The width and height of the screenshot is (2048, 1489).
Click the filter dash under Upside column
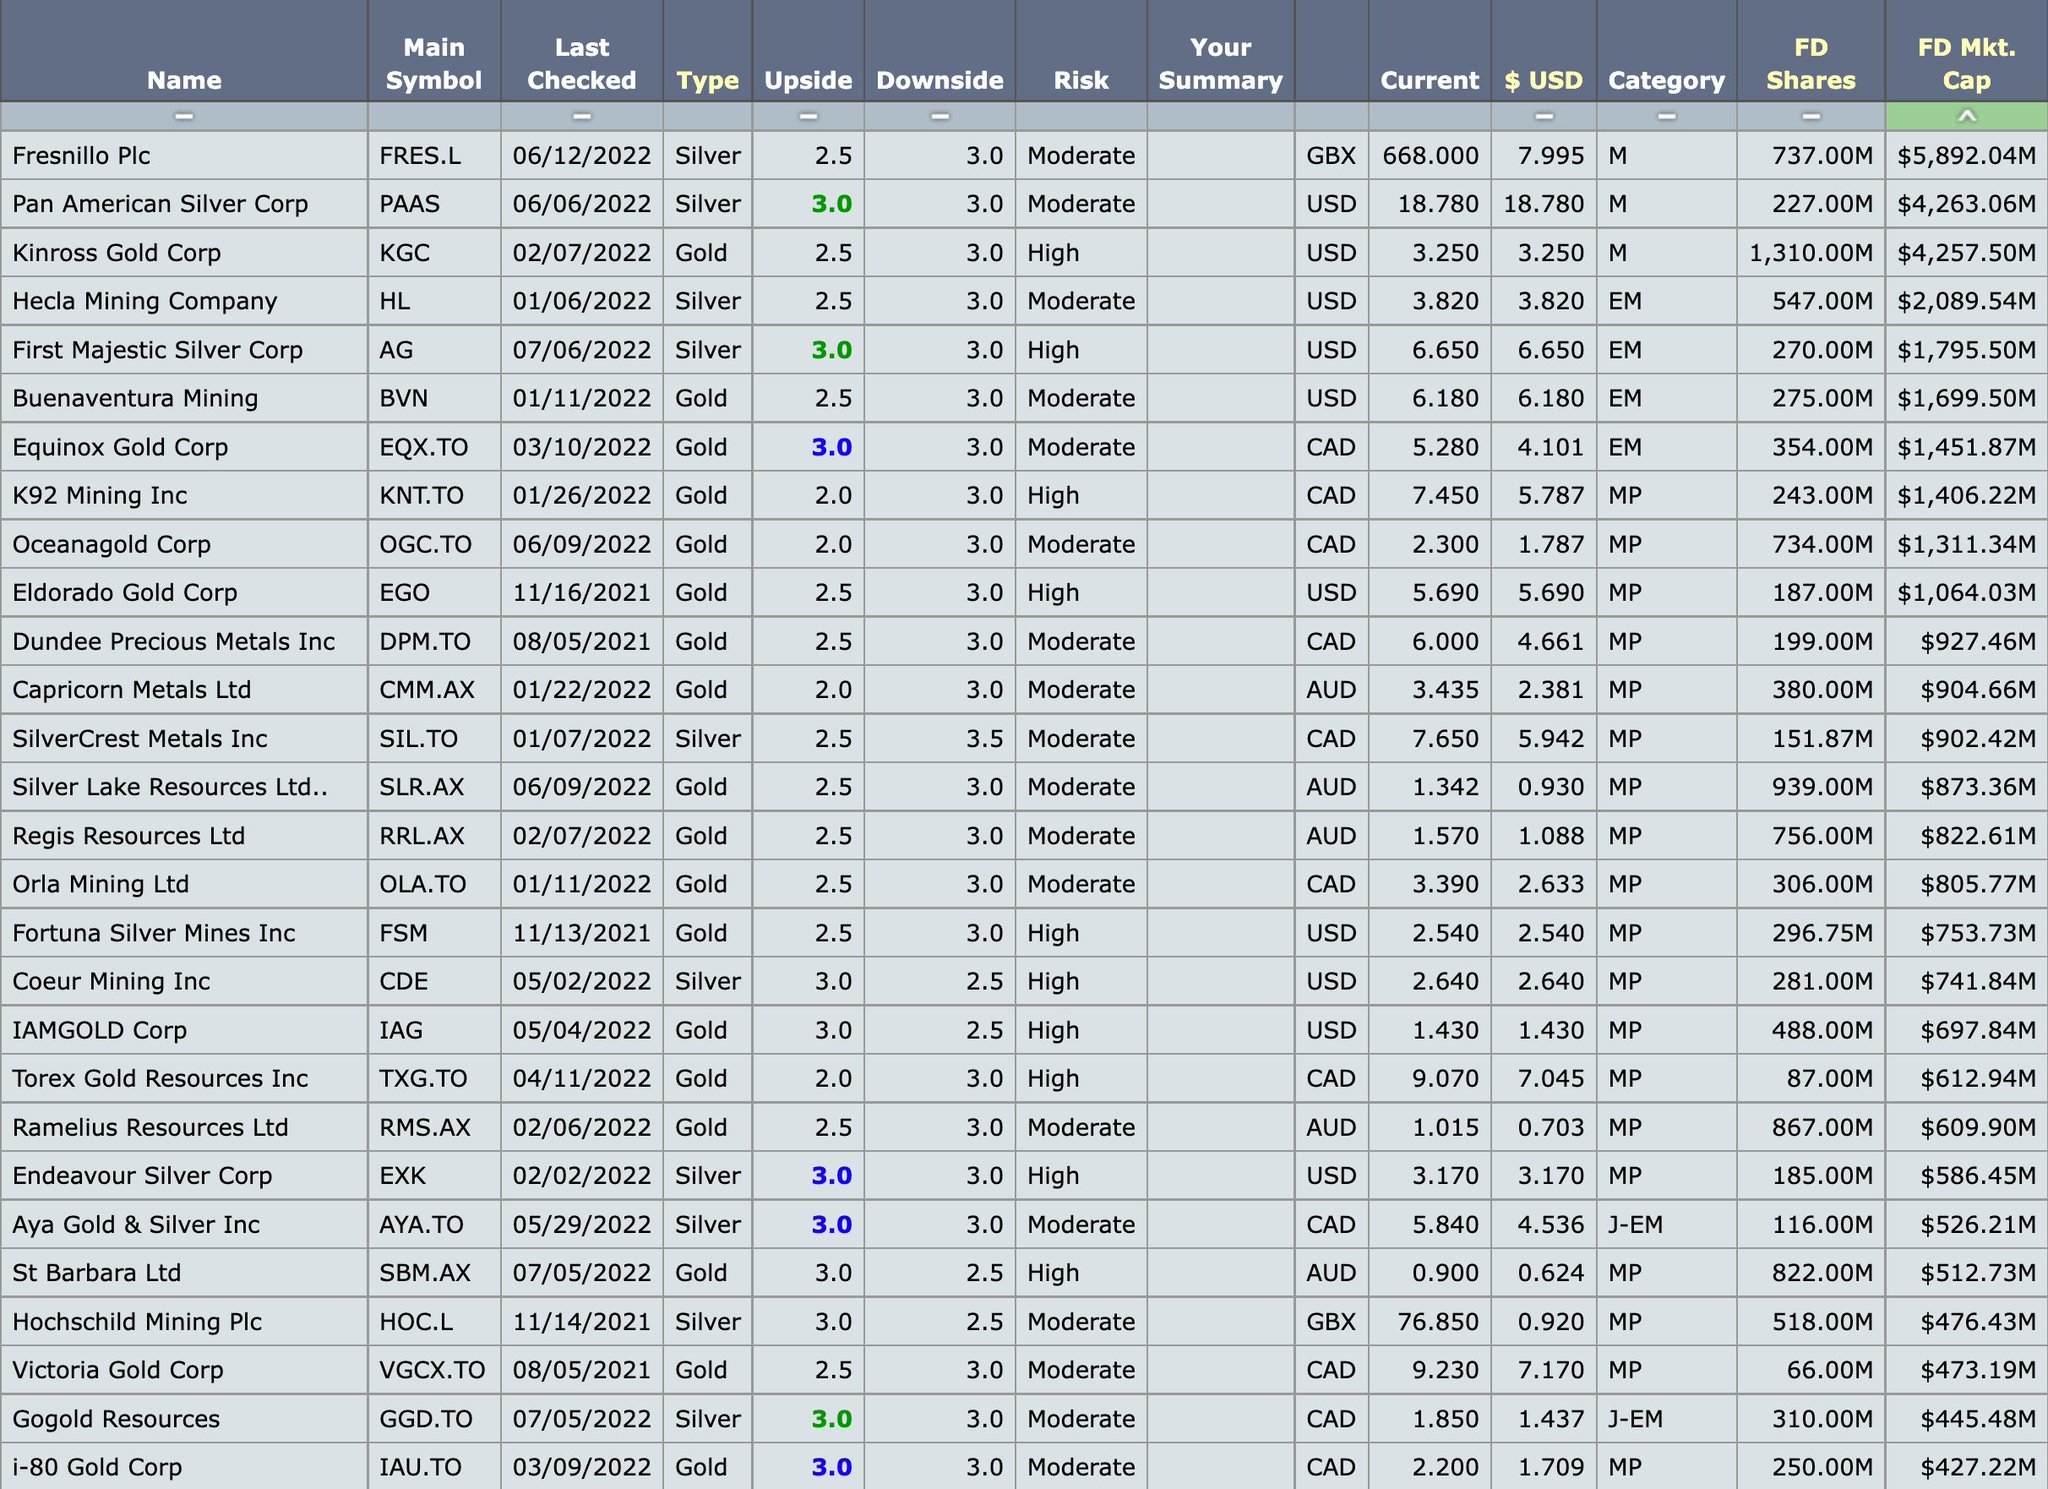tap(808, 116)
